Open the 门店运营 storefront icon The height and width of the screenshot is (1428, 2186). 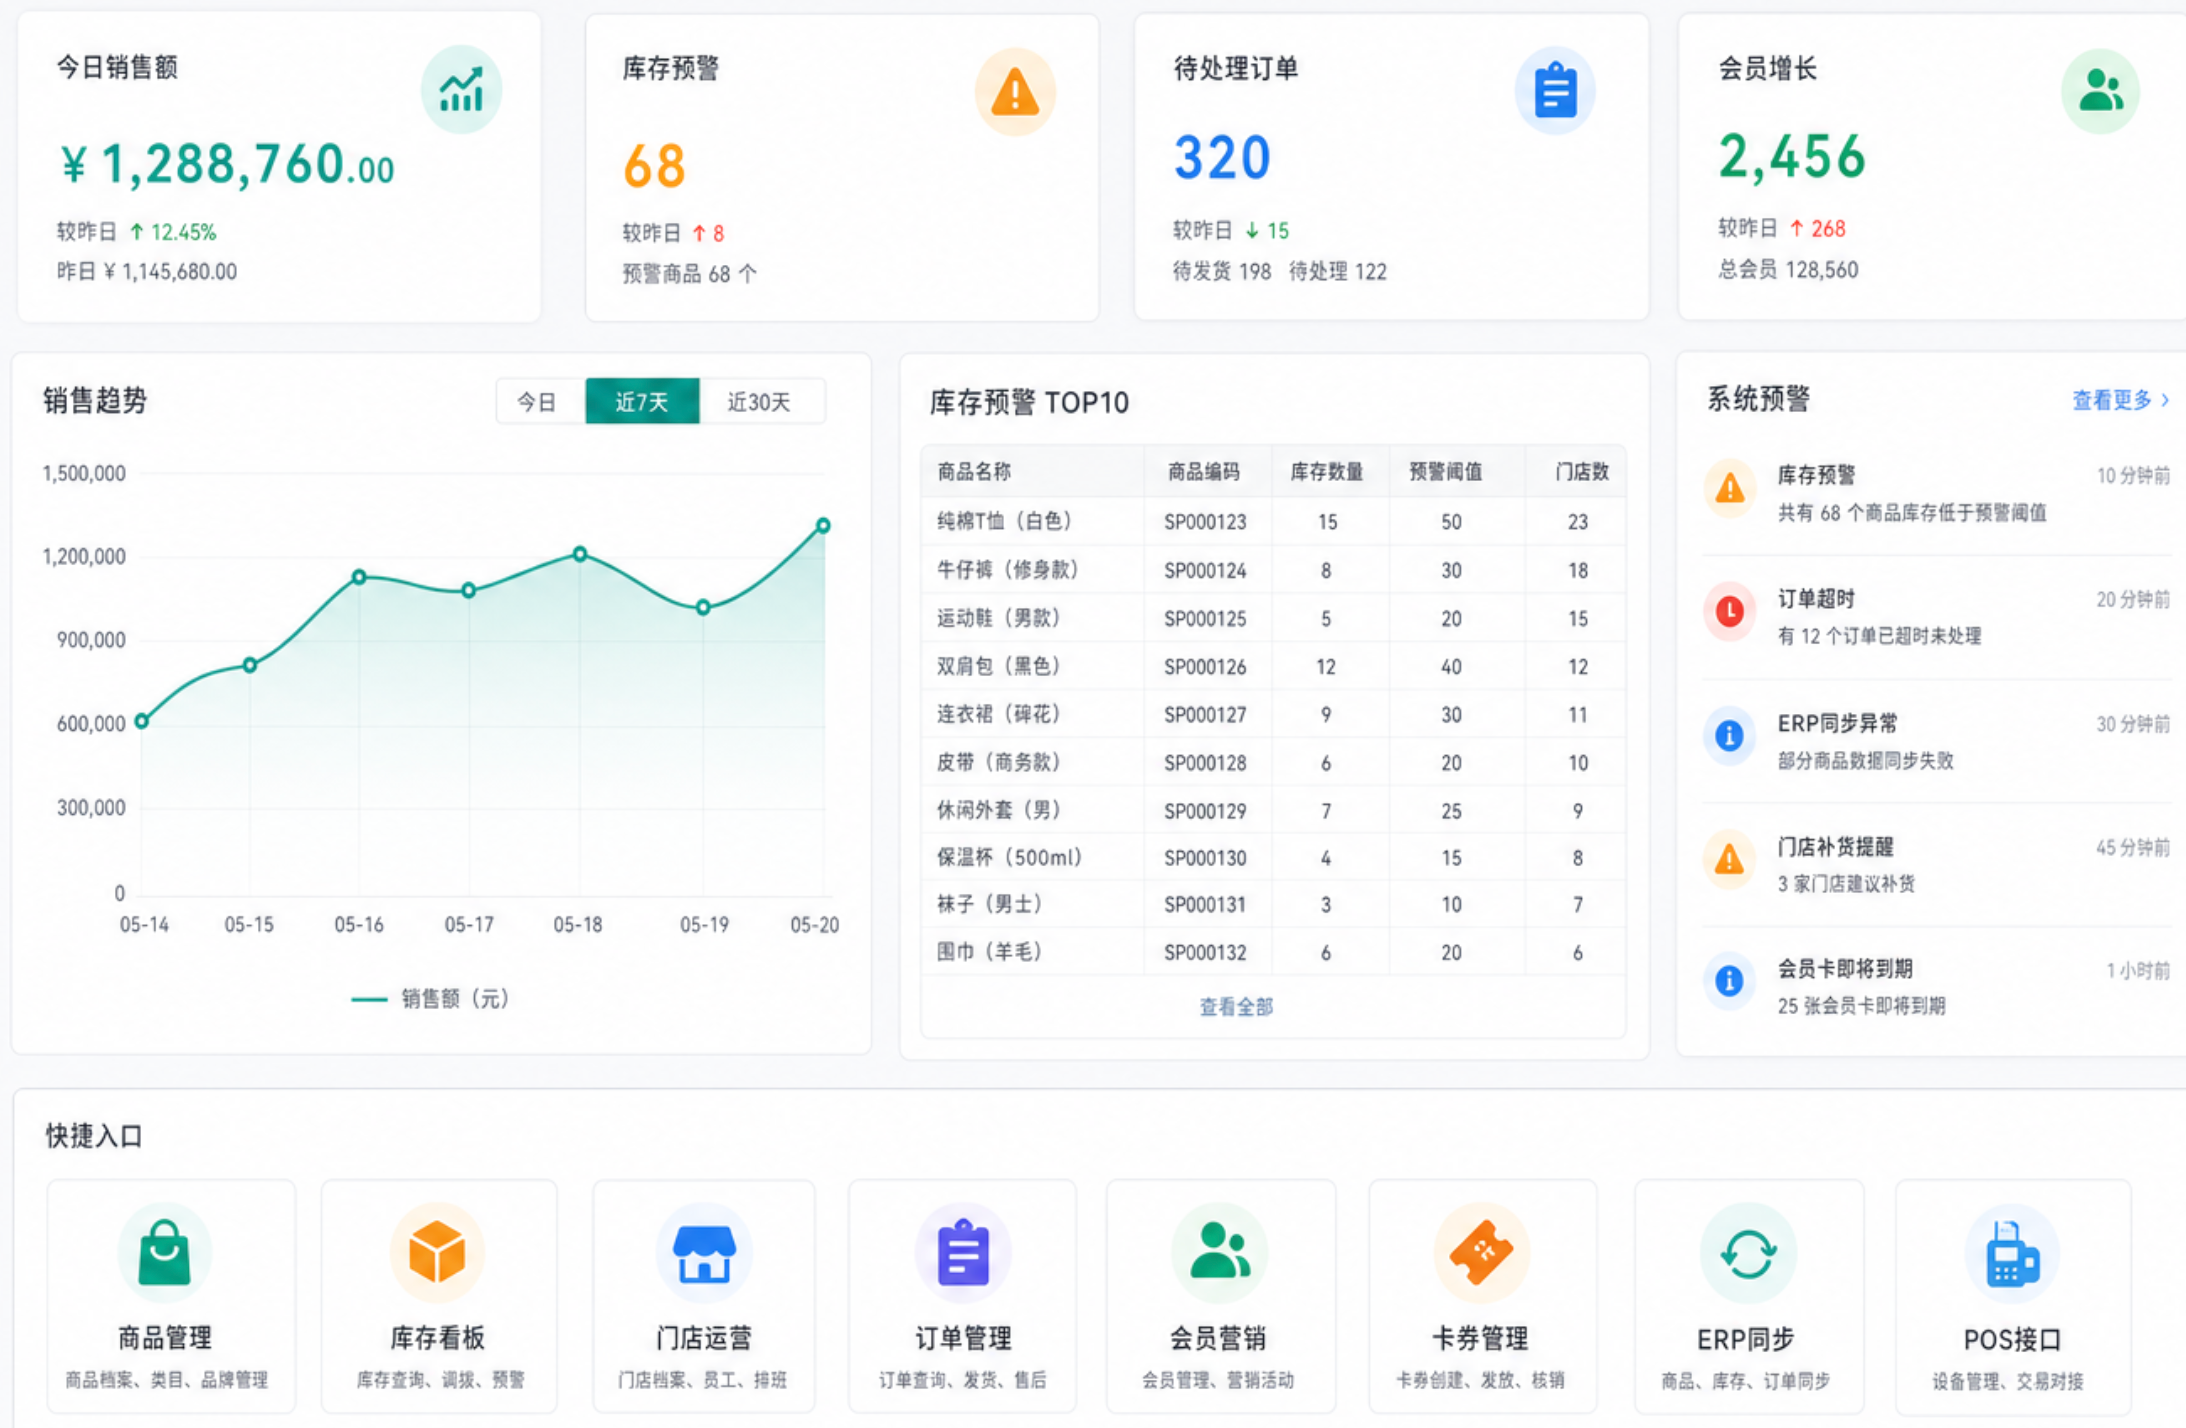click(704, 1252)
